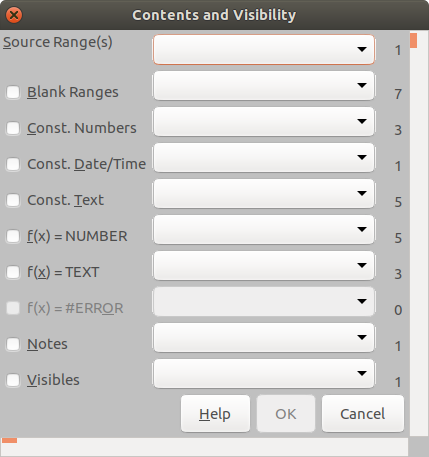Tick the f(x) = TEXT checkbox
The height and width of the screenshot is (457, 429).
(x=13, y=272)
